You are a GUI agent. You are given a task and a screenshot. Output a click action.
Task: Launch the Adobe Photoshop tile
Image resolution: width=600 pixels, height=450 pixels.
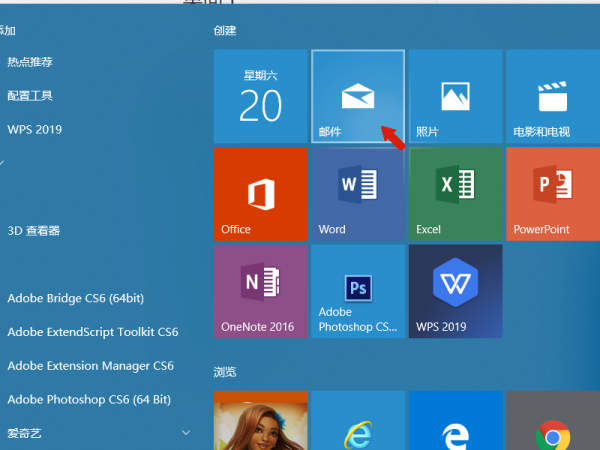pos(358,291)
